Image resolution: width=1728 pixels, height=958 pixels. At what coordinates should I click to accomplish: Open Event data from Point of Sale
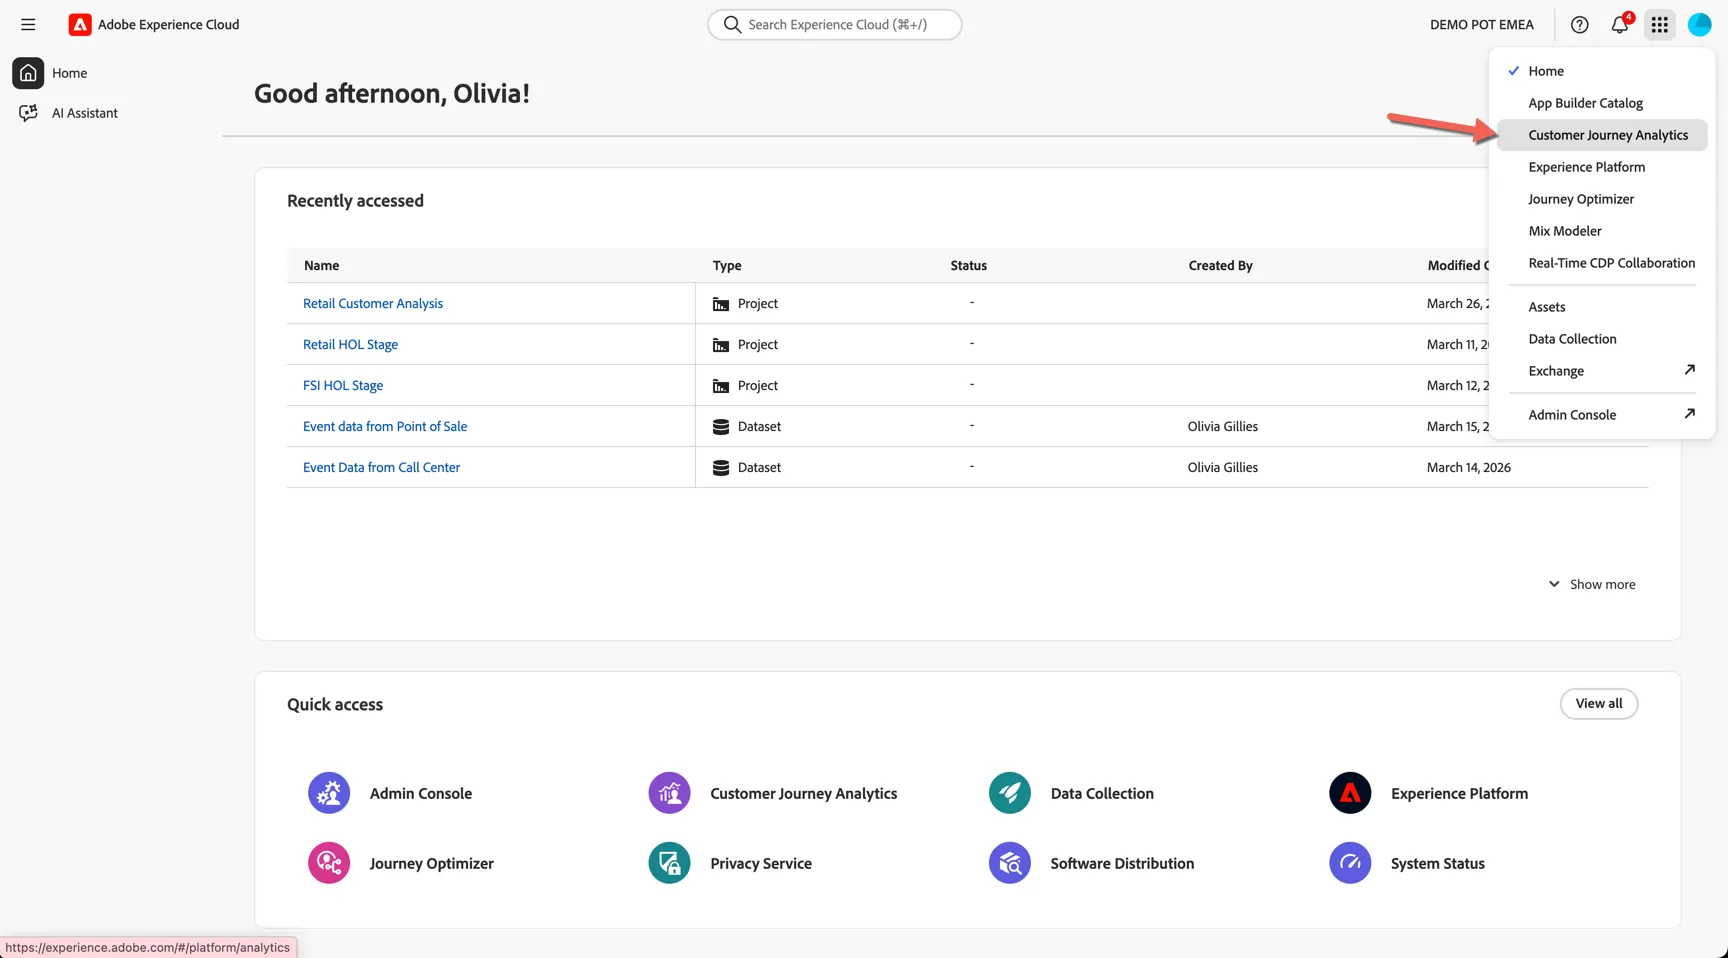(x=385, y=427)
